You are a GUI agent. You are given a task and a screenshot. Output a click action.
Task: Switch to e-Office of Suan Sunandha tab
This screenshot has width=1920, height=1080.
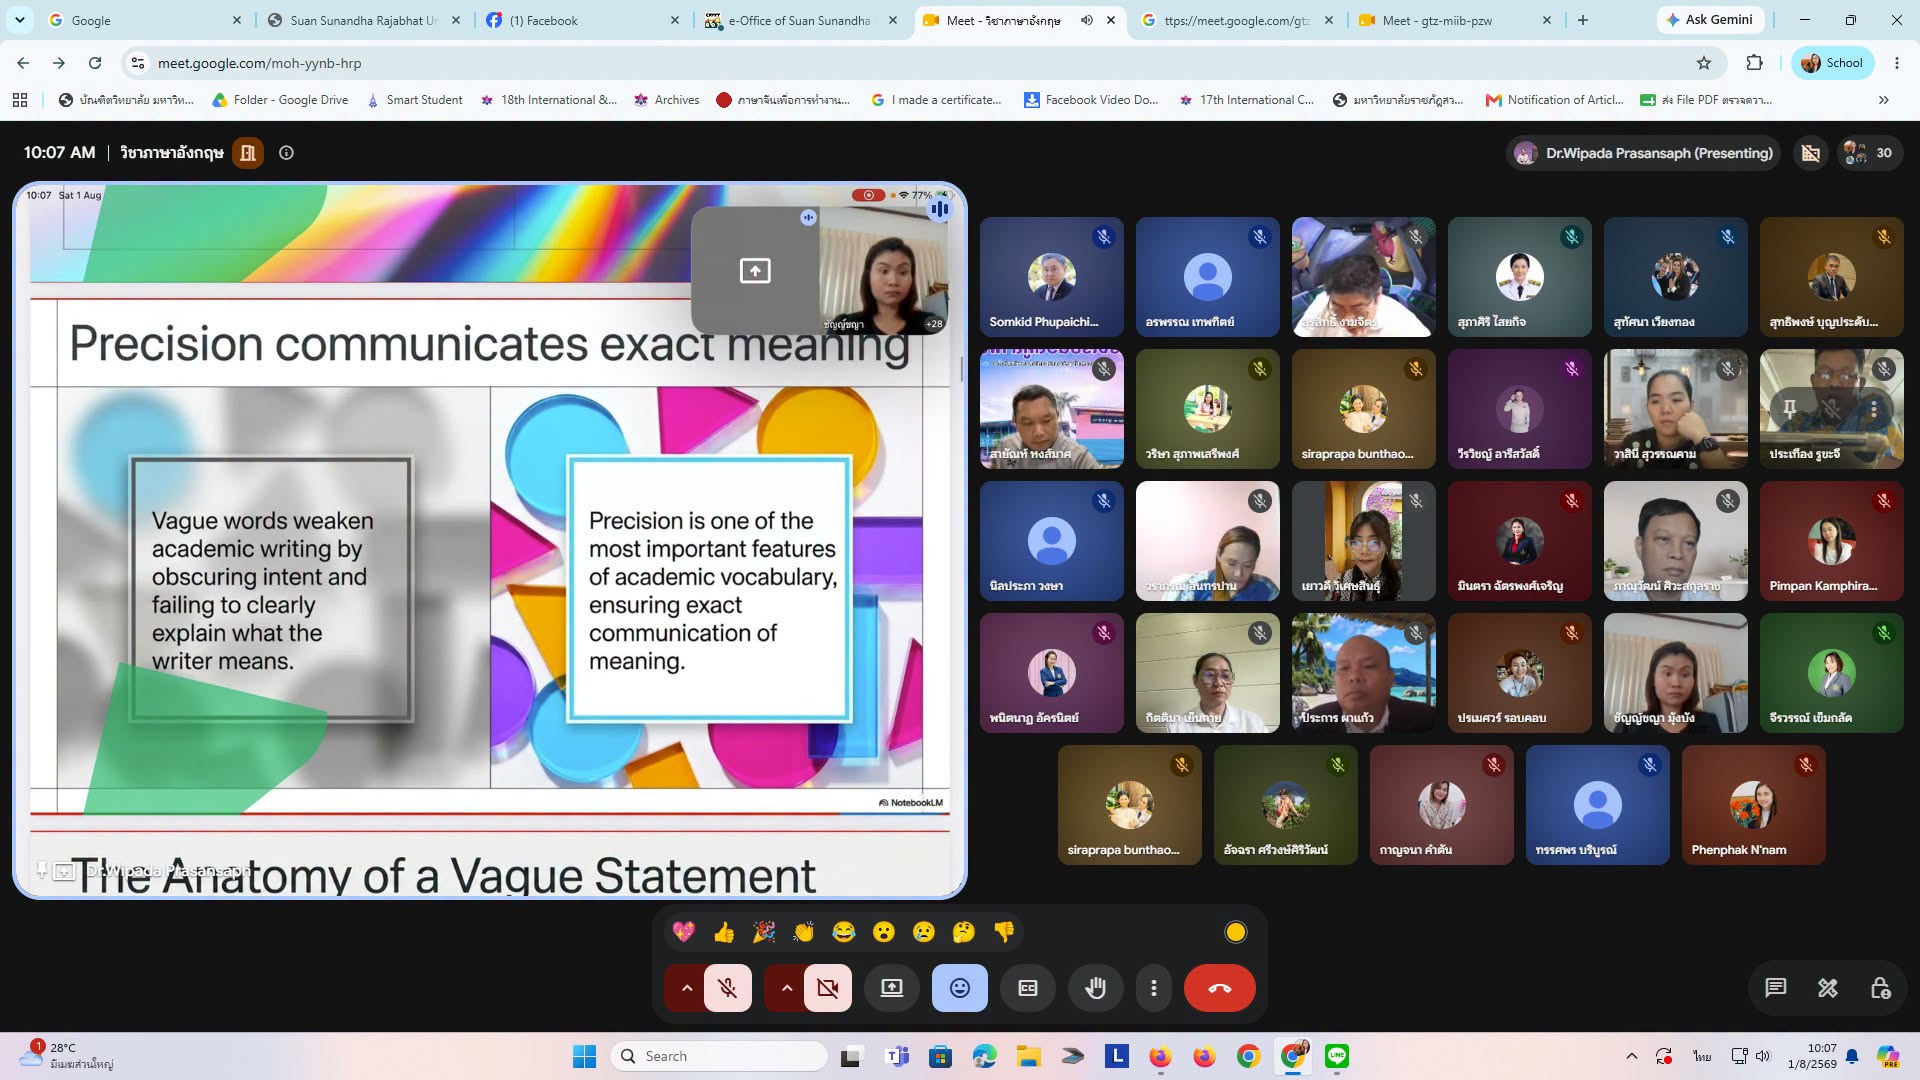coord(800,20)
